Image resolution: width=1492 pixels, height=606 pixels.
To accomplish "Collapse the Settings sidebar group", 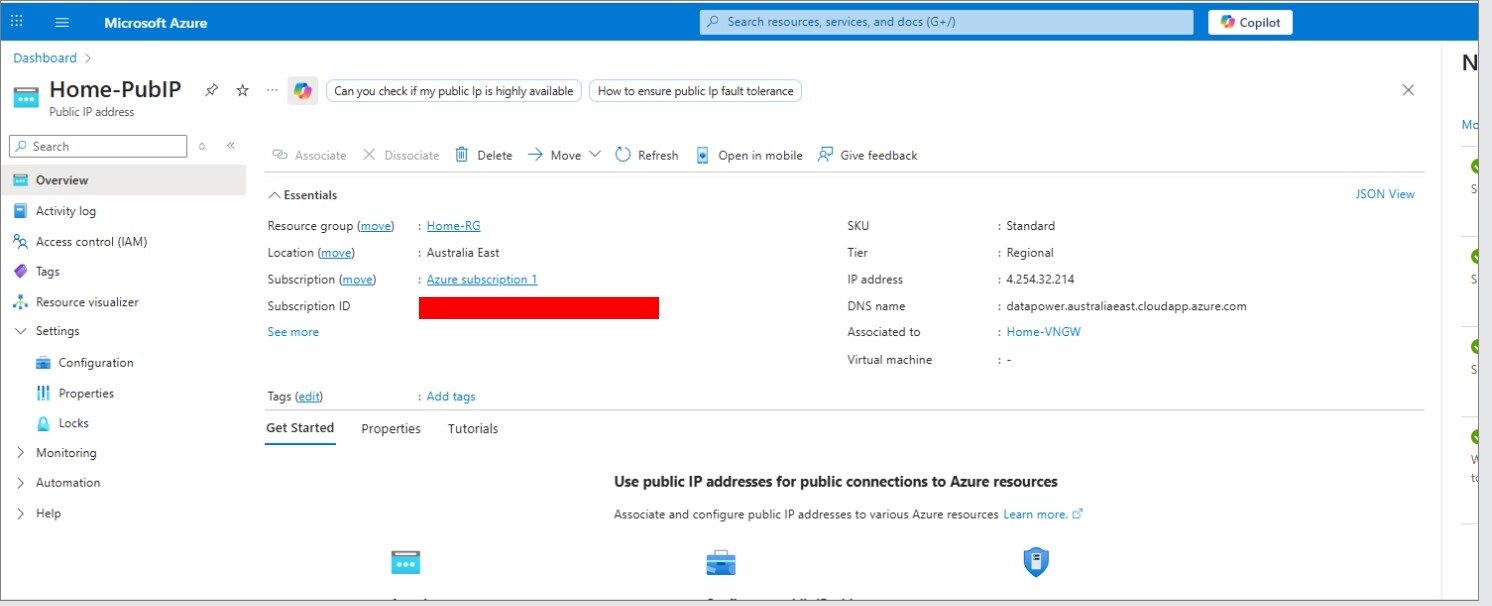I will [21, 331].
